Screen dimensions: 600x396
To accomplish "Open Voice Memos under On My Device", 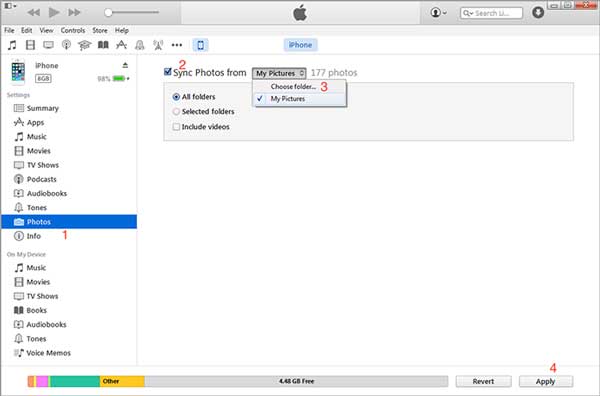I will point(69,353).
